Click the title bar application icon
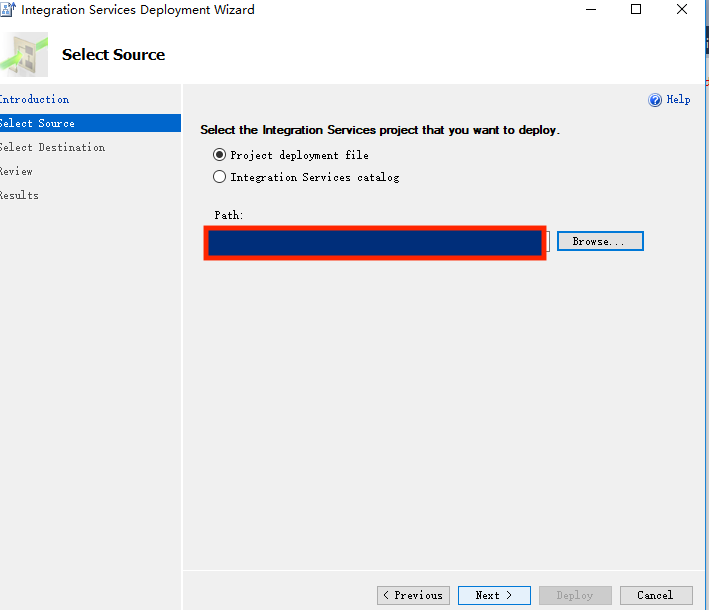Image resolution: width=709 pixels, height=610 pixels. (x=7, y=10)
